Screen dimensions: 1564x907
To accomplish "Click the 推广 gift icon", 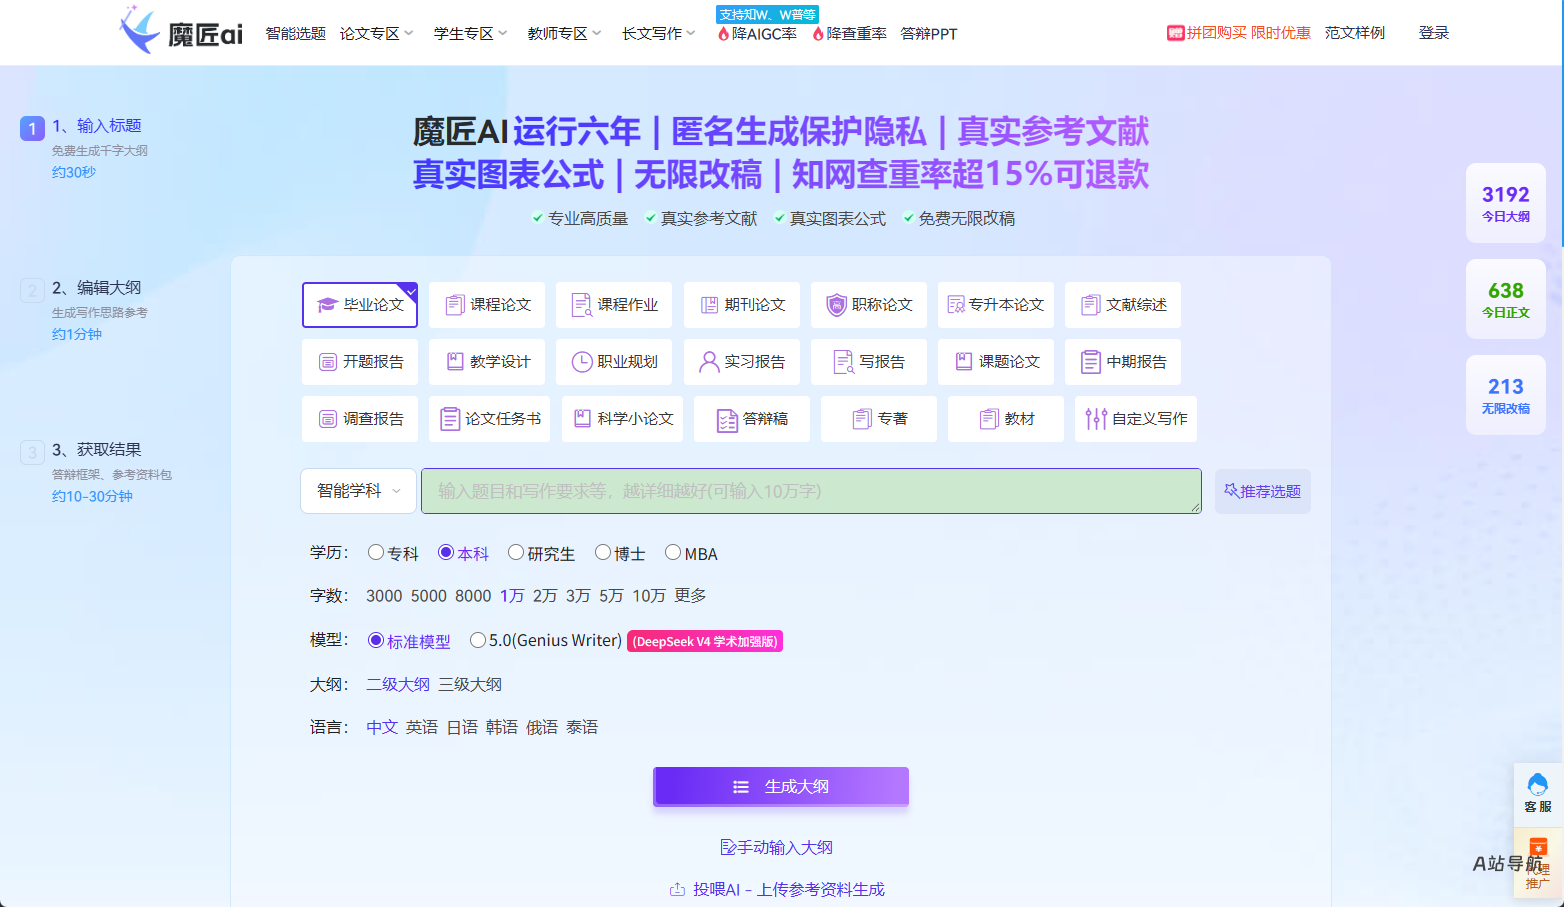I will pyautogui.click(x=1538, y=848).
